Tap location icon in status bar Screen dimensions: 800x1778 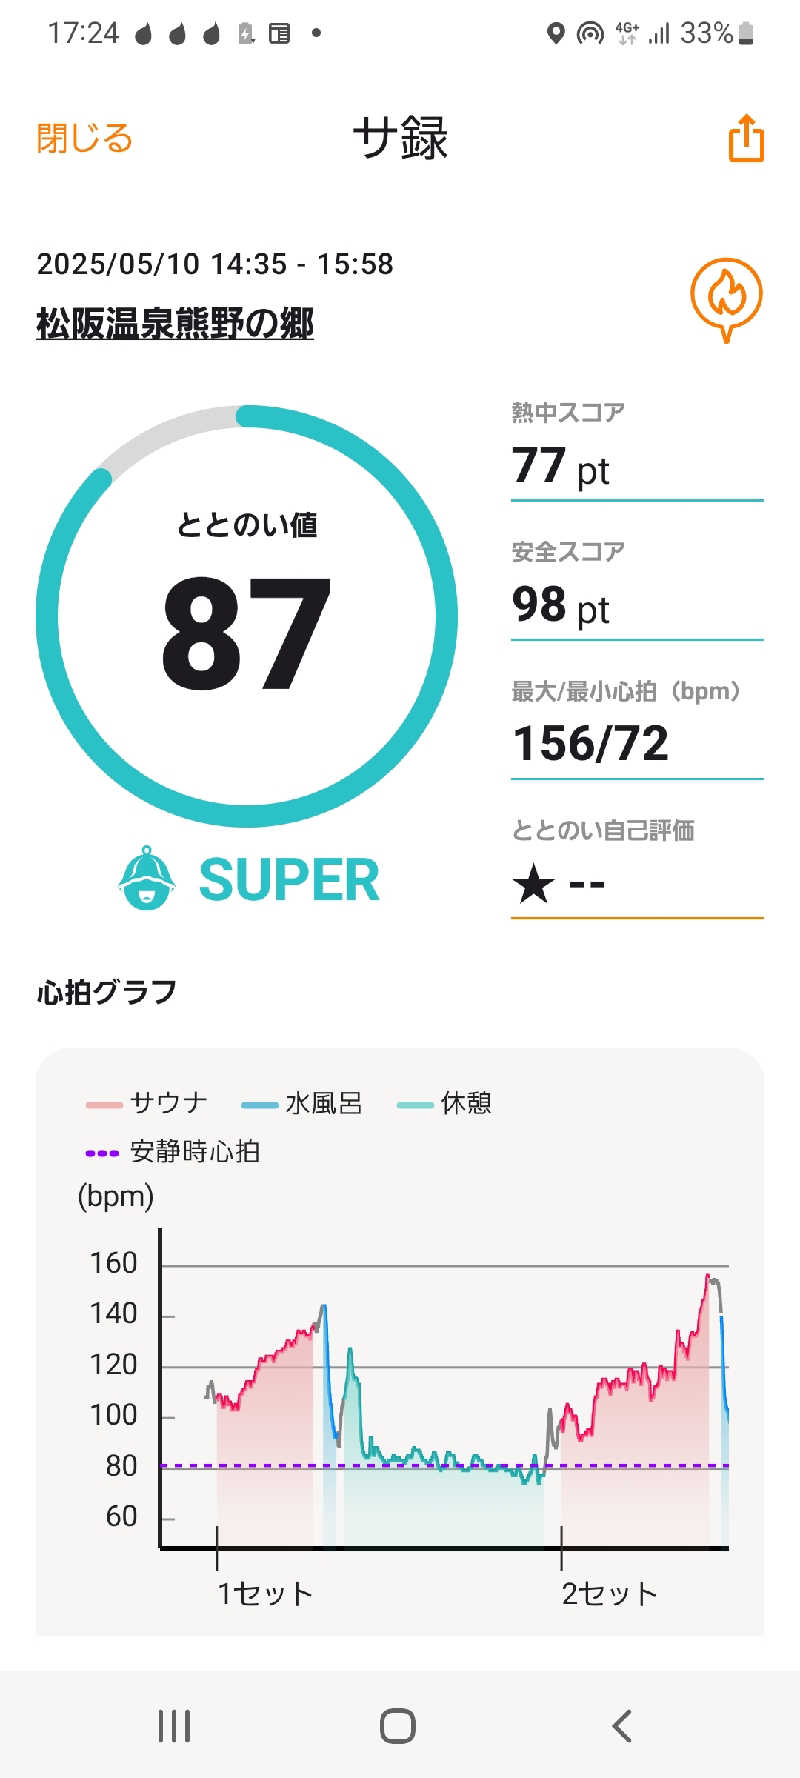click(556, 34)
